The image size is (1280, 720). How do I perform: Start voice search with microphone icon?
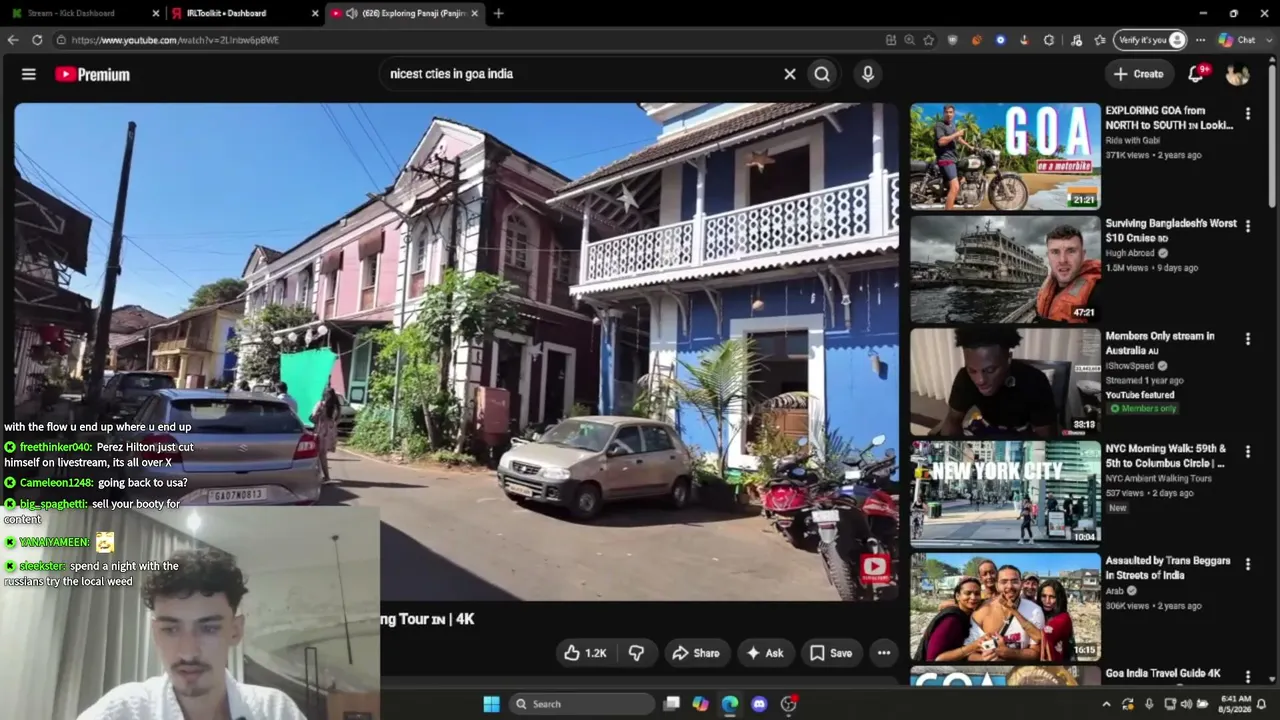868,74
